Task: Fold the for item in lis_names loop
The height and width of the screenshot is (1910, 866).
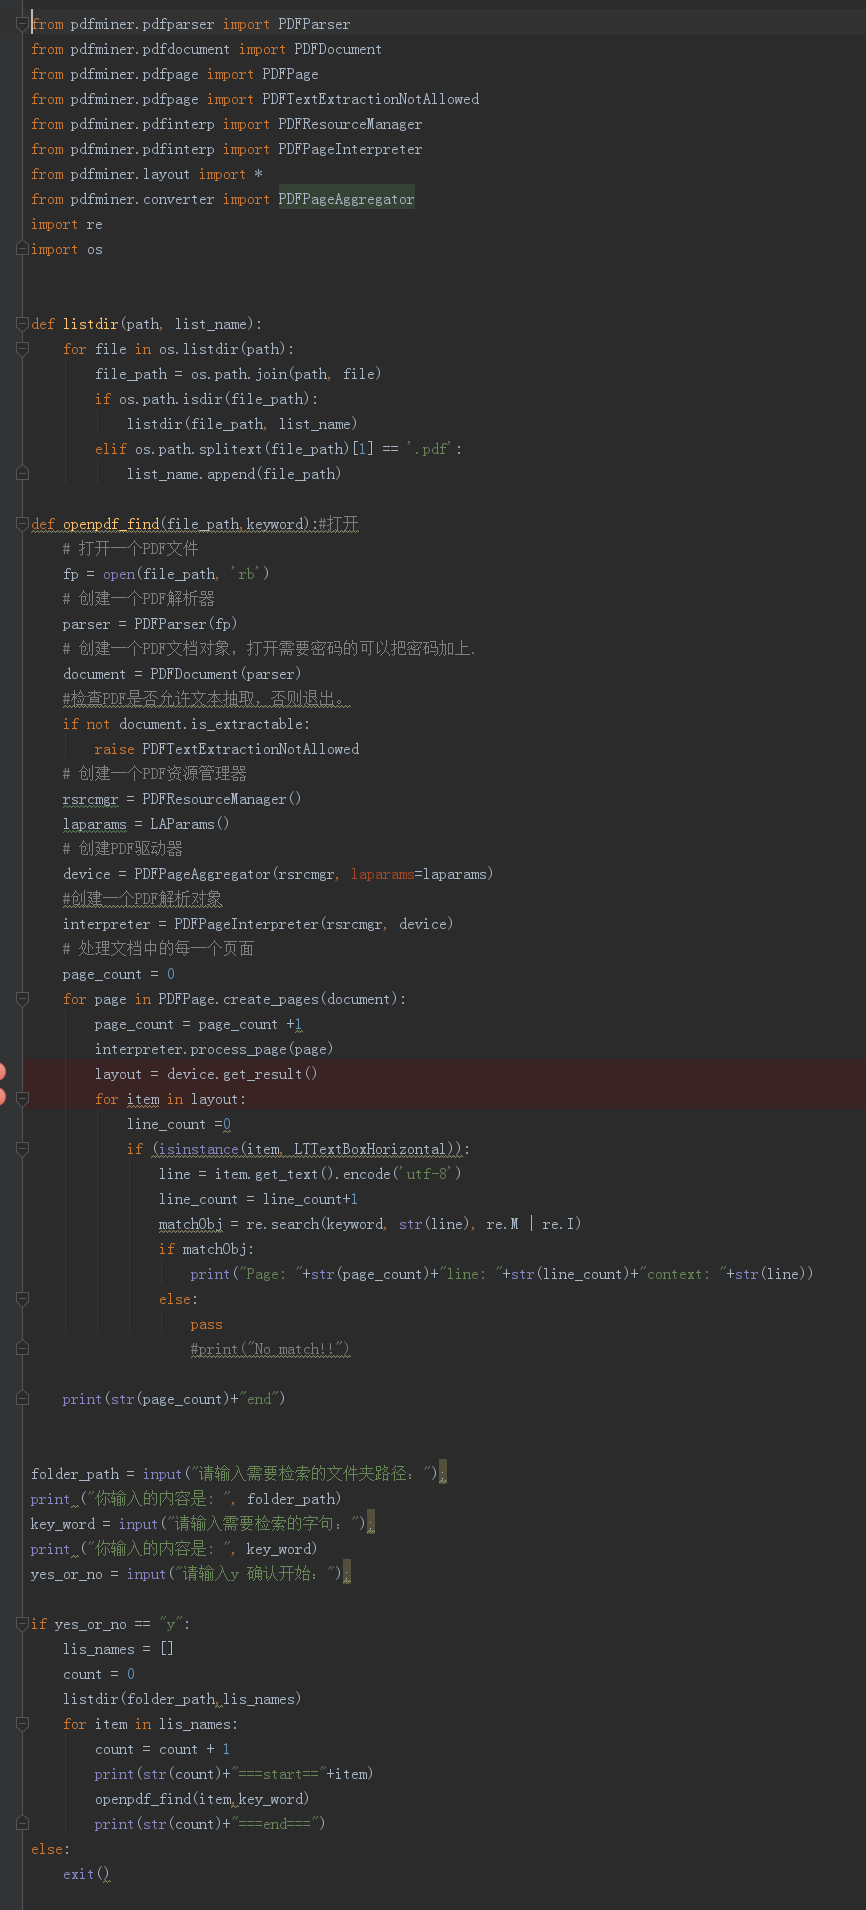Action: [x=22, y=1724]
